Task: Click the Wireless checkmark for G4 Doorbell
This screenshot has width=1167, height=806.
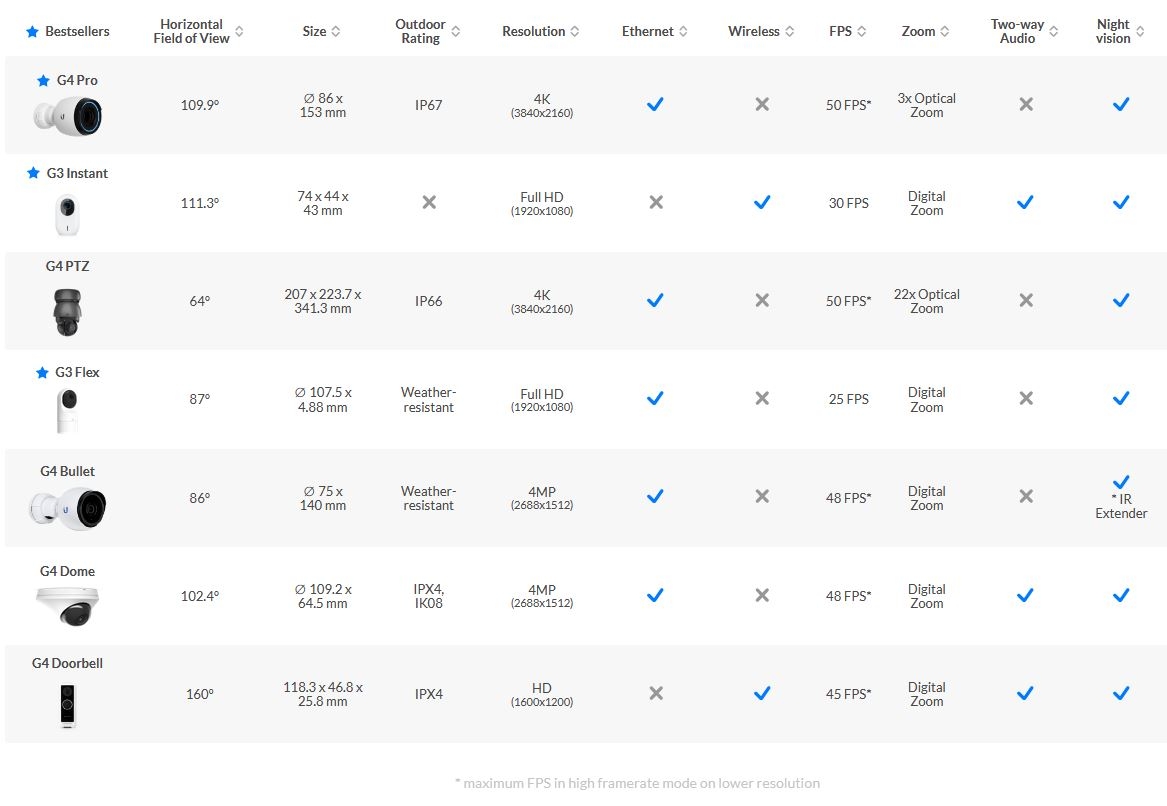Action: pos(762,694)
